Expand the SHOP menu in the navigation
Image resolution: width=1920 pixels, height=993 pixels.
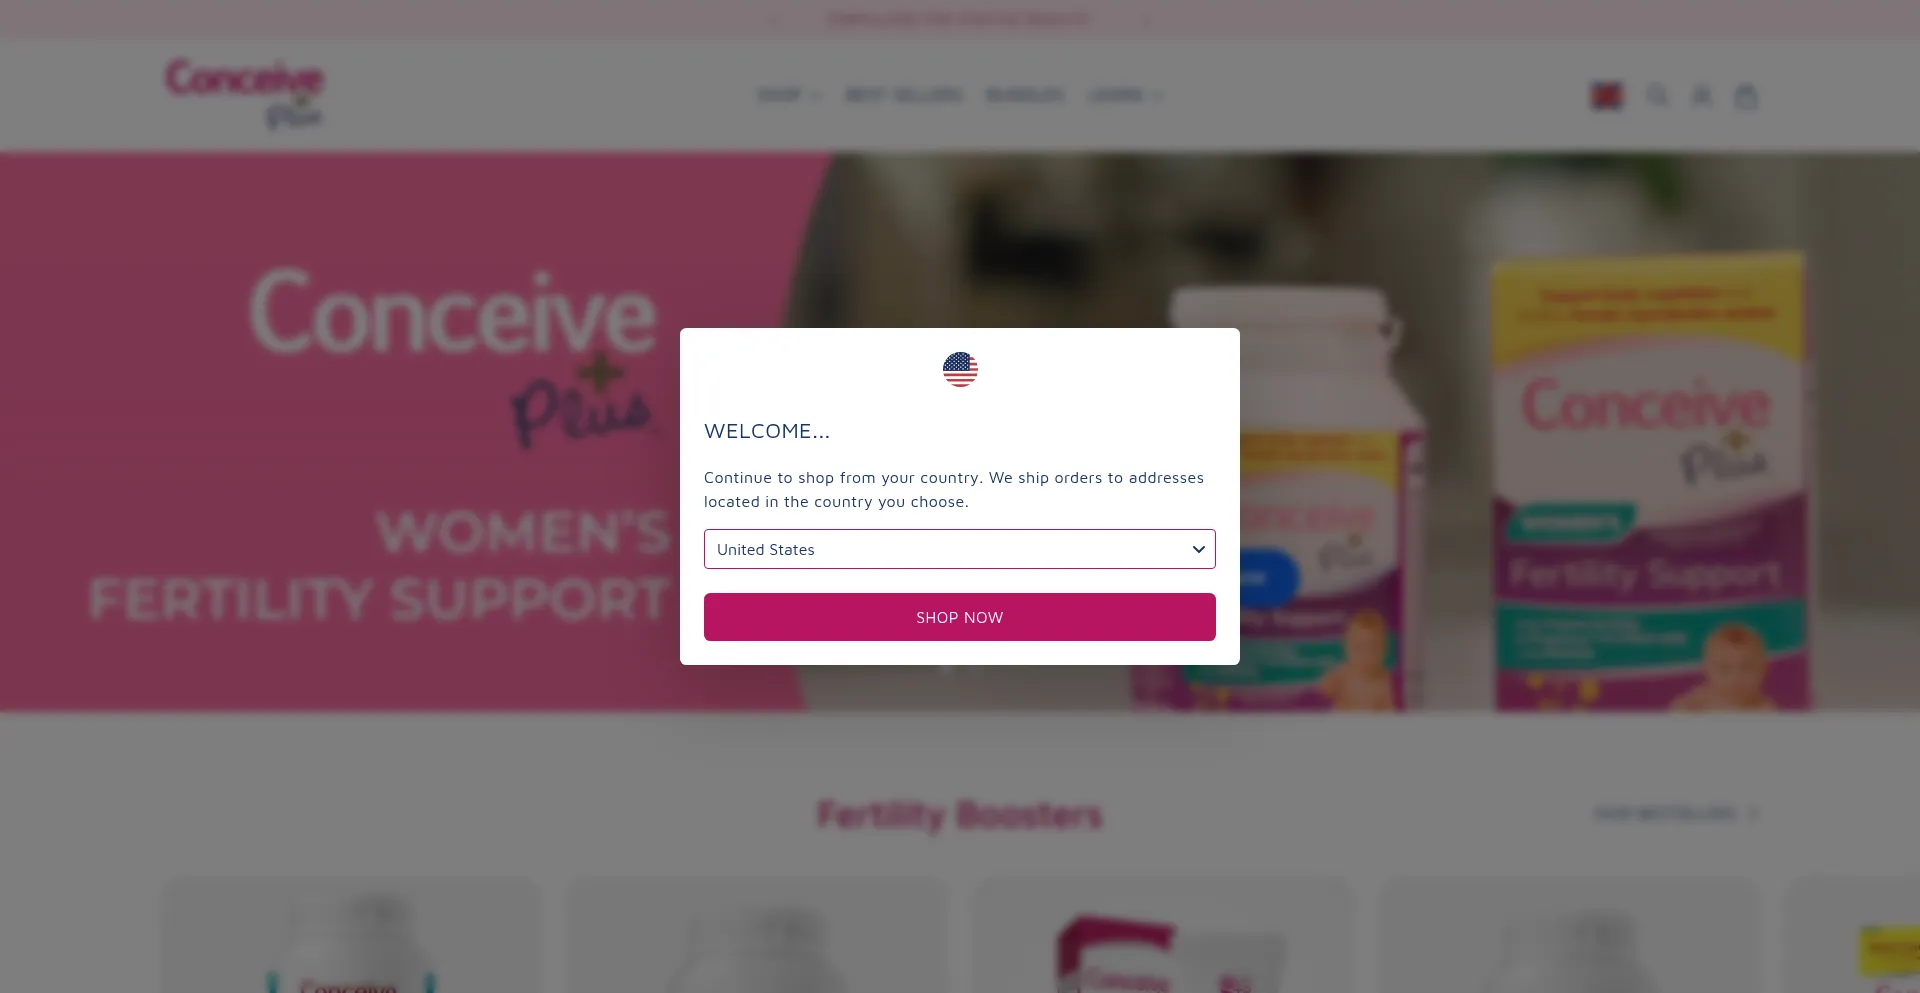789,95
